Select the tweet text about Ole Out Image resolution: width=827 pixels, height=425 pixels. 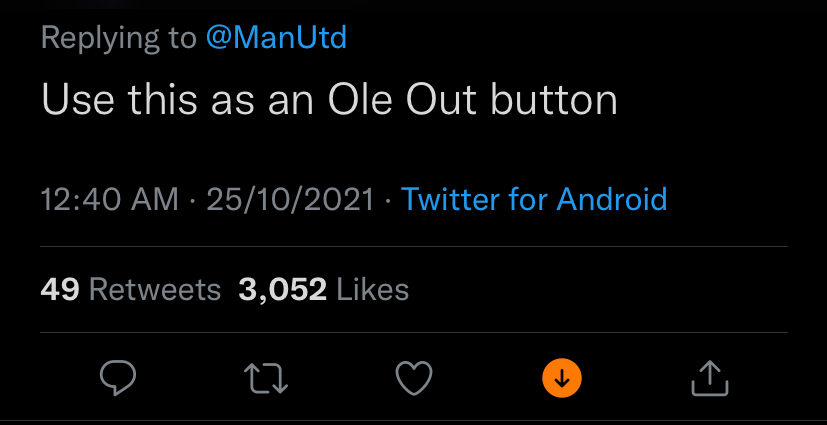tap(329, 100)
